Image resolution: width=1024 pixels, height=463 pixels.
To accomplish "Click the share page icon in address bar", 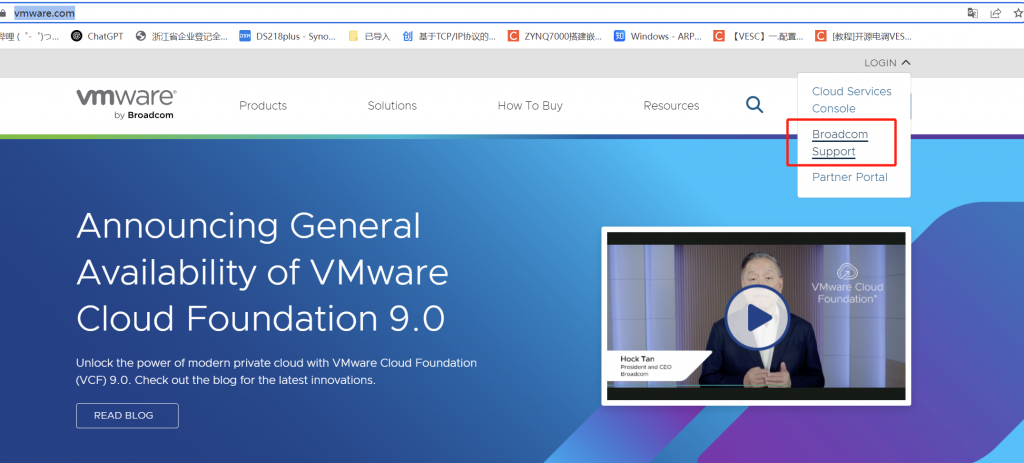I will [x=995, y=13].
